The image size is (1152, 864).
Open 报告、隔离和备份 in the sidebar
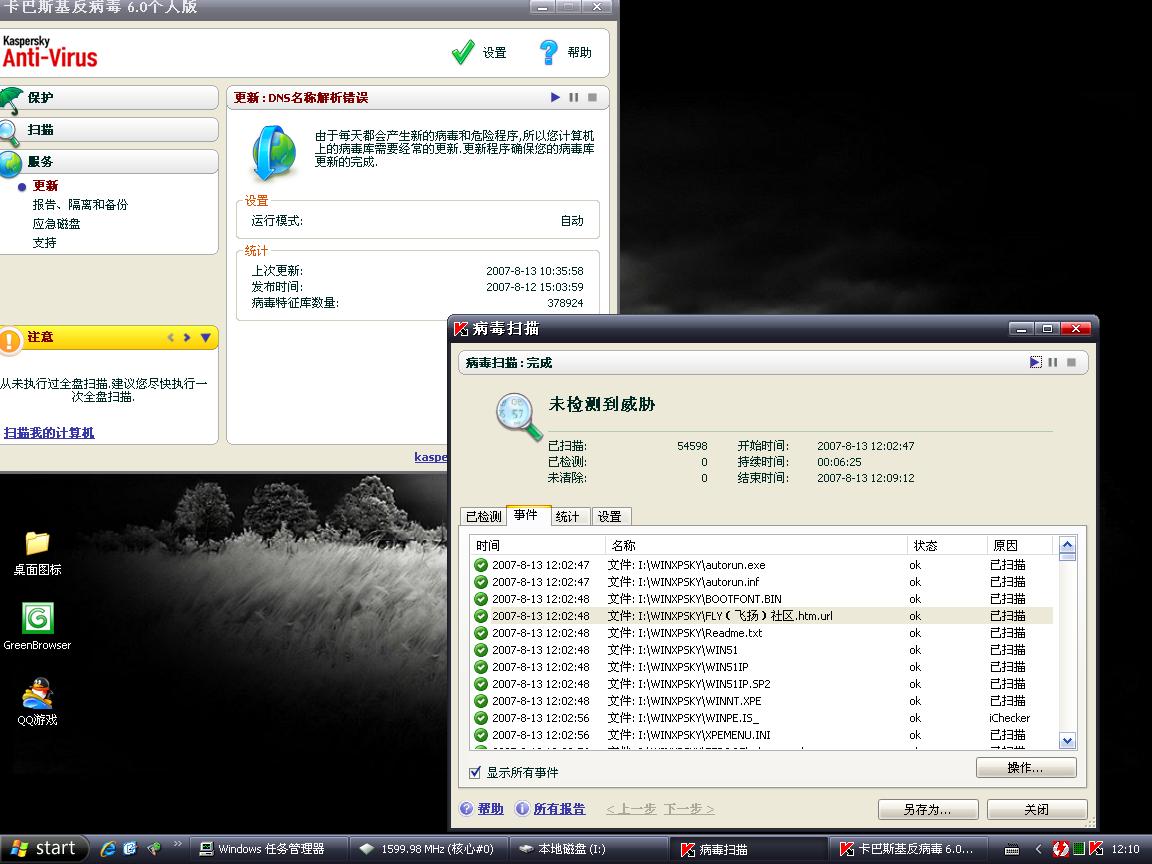[x=80, y=205]
